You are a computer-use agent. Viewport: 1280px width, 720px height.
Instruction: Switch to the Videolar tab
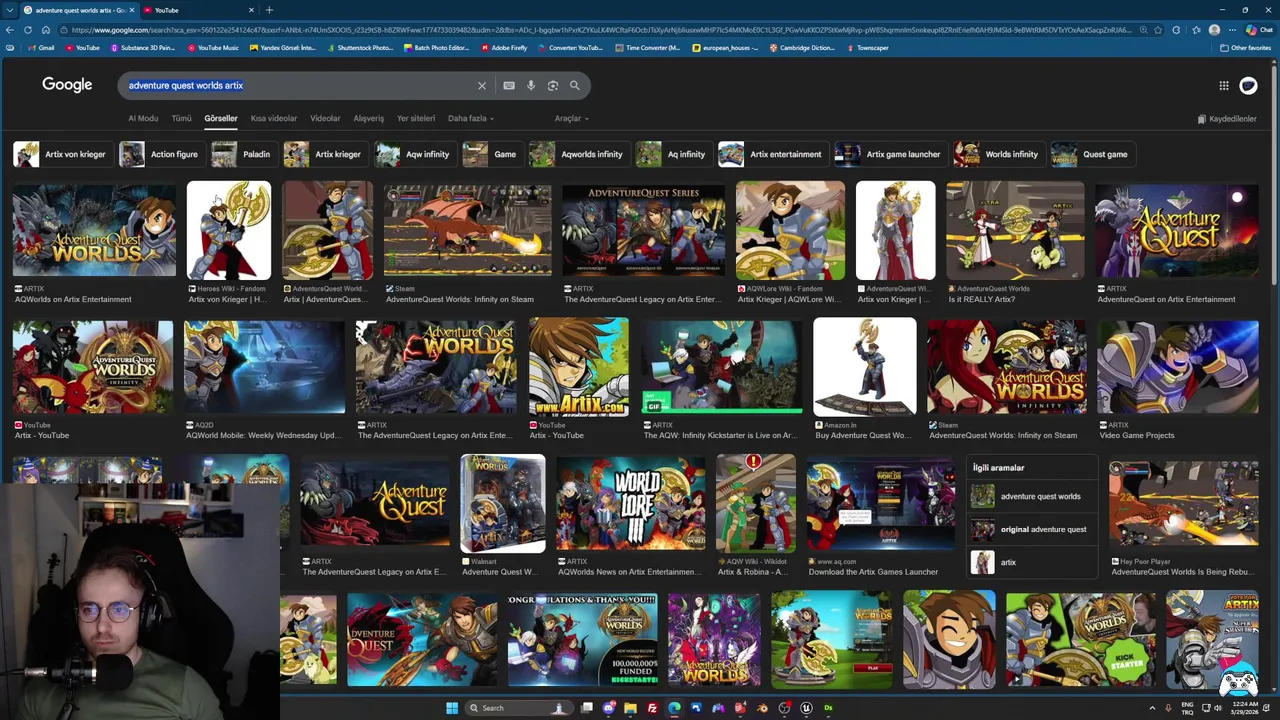(x=325, y=118)
